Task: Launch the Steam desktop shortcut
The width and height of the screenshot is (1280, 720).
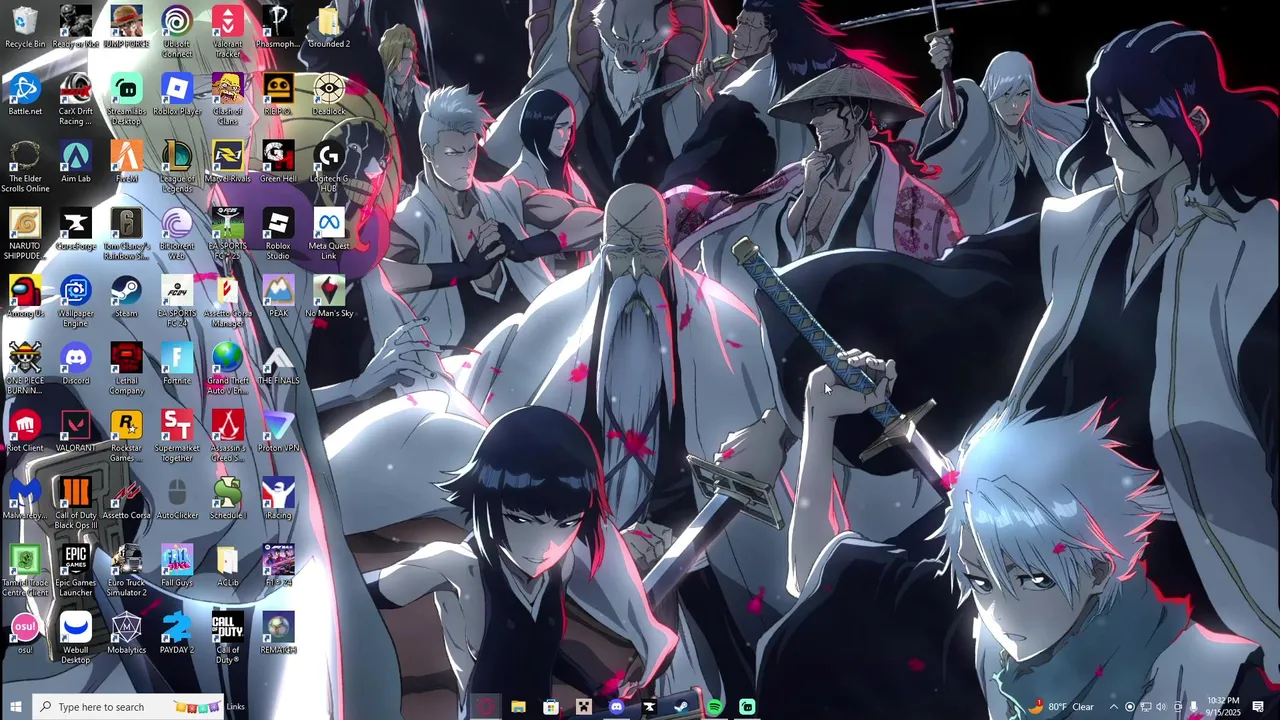Action: coord(126,297)
